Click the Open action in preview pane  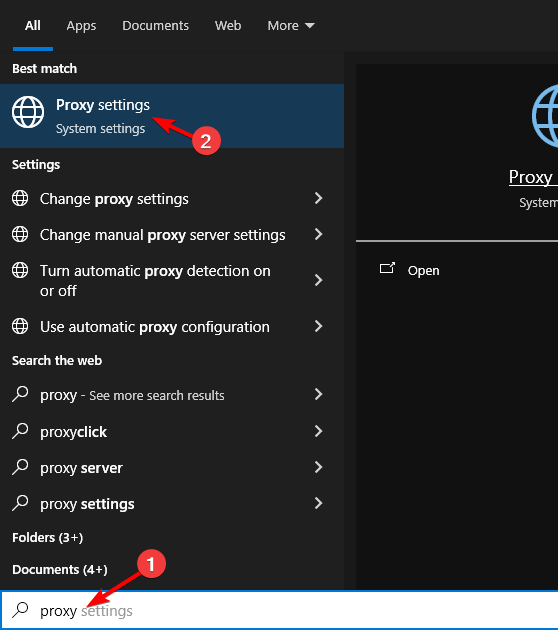coord(423,270)
